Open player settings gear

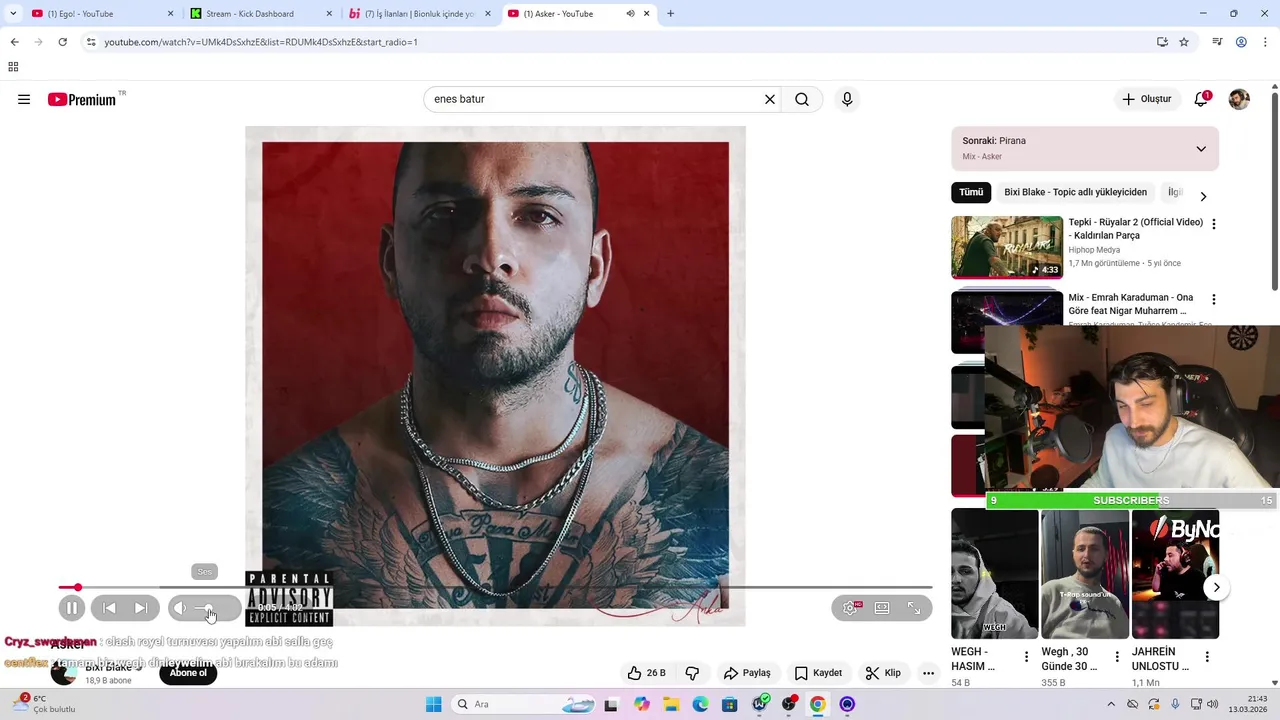tap(850, 608)
